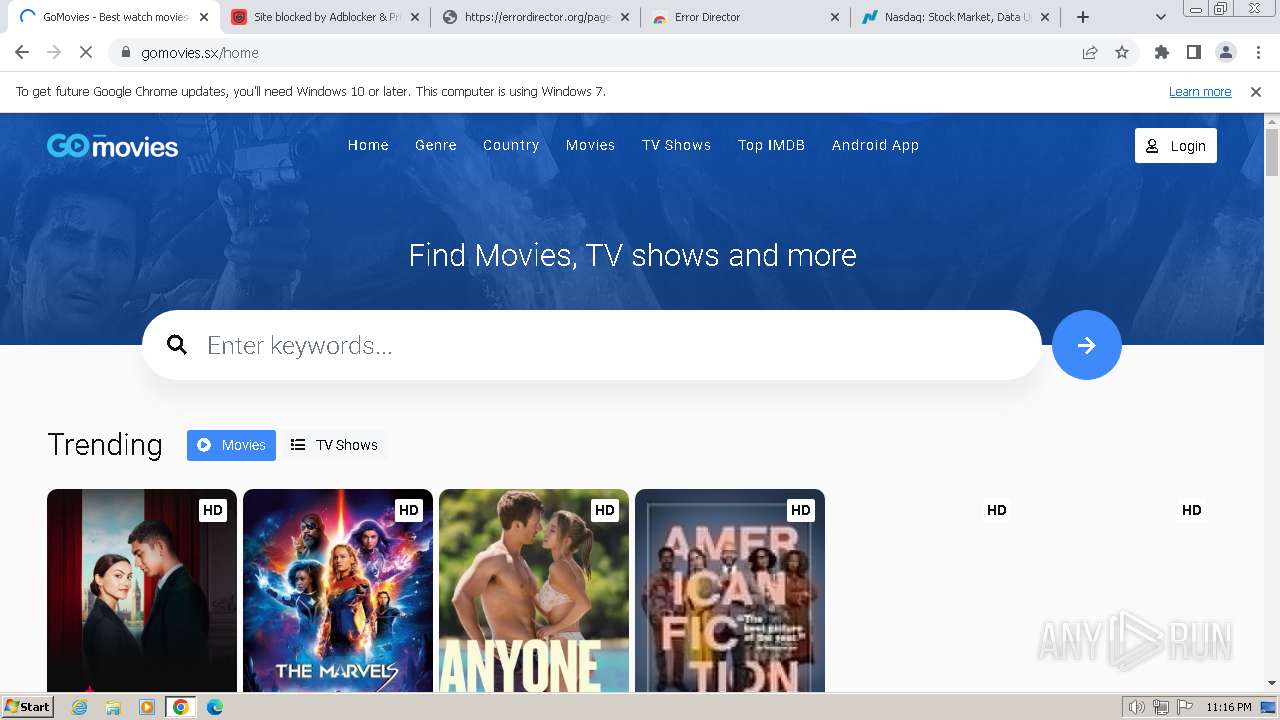Submit search with blue arrow button
This screenshot has height=720, width=1280.
tap(1087, 345)
